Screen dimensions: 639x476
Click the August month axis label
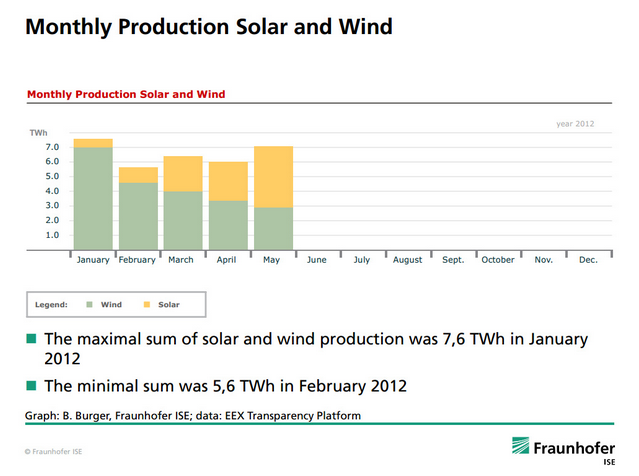(407, 260)
